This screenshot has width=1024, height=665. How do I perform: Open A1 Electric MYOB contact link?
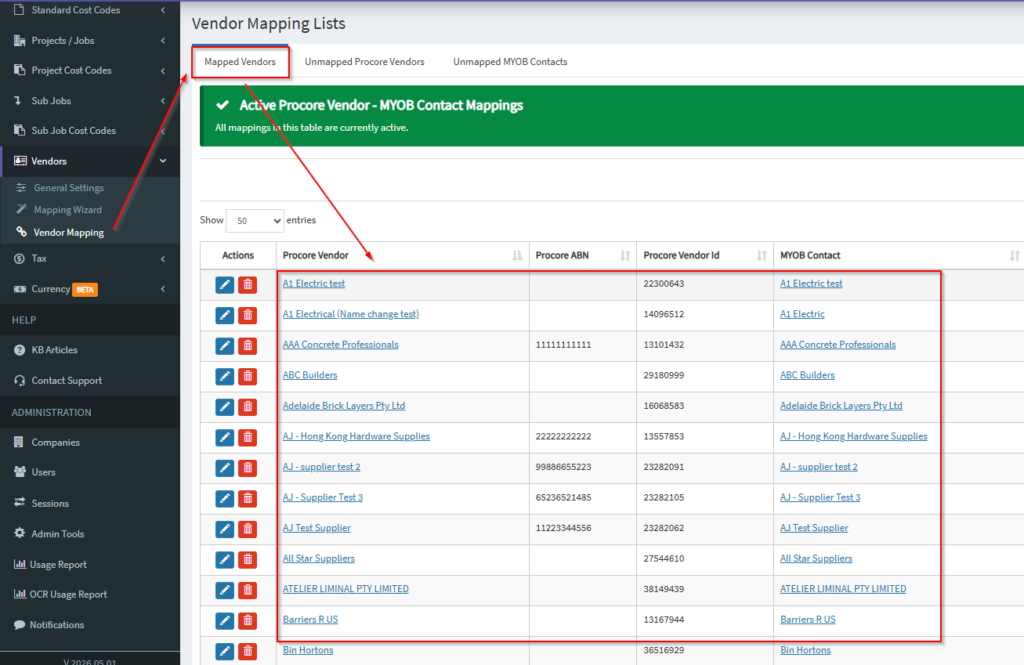pyautogui.click(x=802, y=314)
